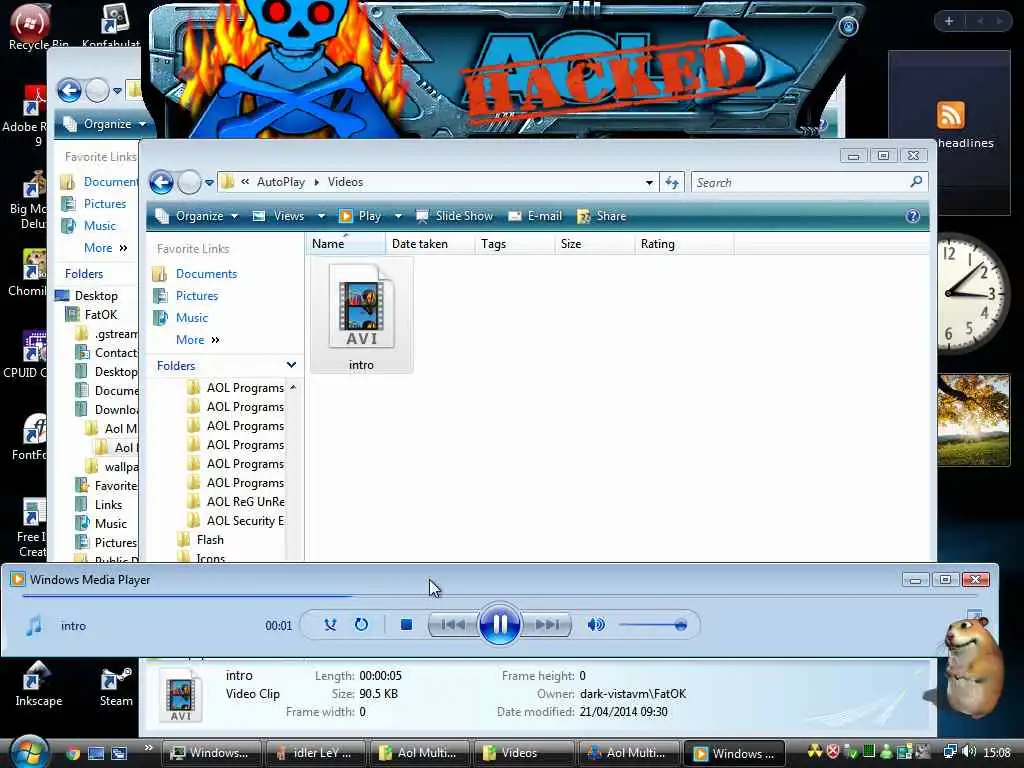Open explorer Help icon
This screenshot has height=768, width=1024.
pos(913,216)
